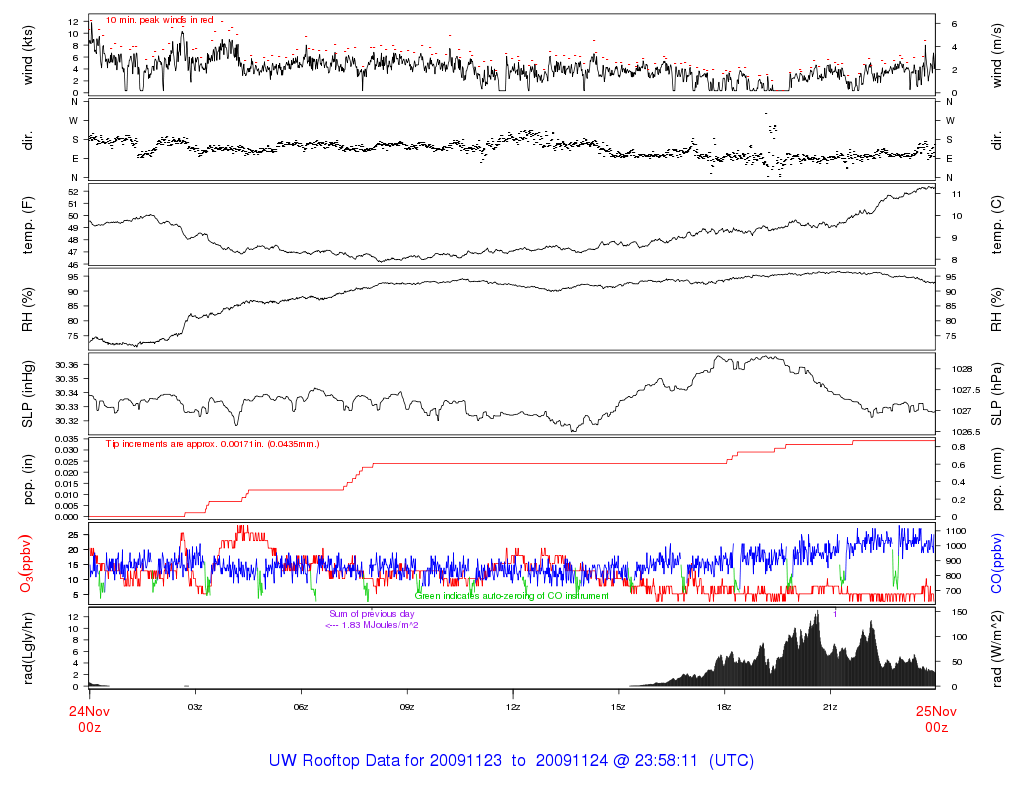The width and height of the screenshot is (1024, 800).
Task: Click the 'temp. (C)' axis label
Action: point(996,225)
